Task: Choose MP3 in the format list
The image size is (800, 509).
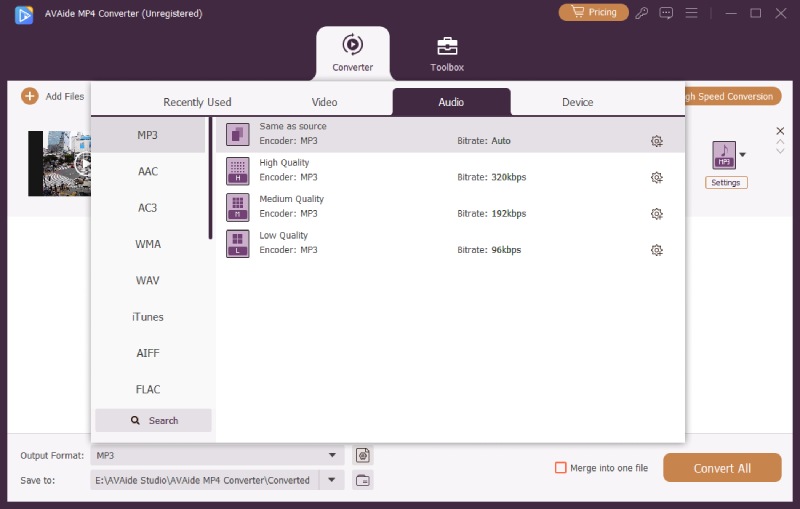Action: pyautogui.click(x=148, y=135)
